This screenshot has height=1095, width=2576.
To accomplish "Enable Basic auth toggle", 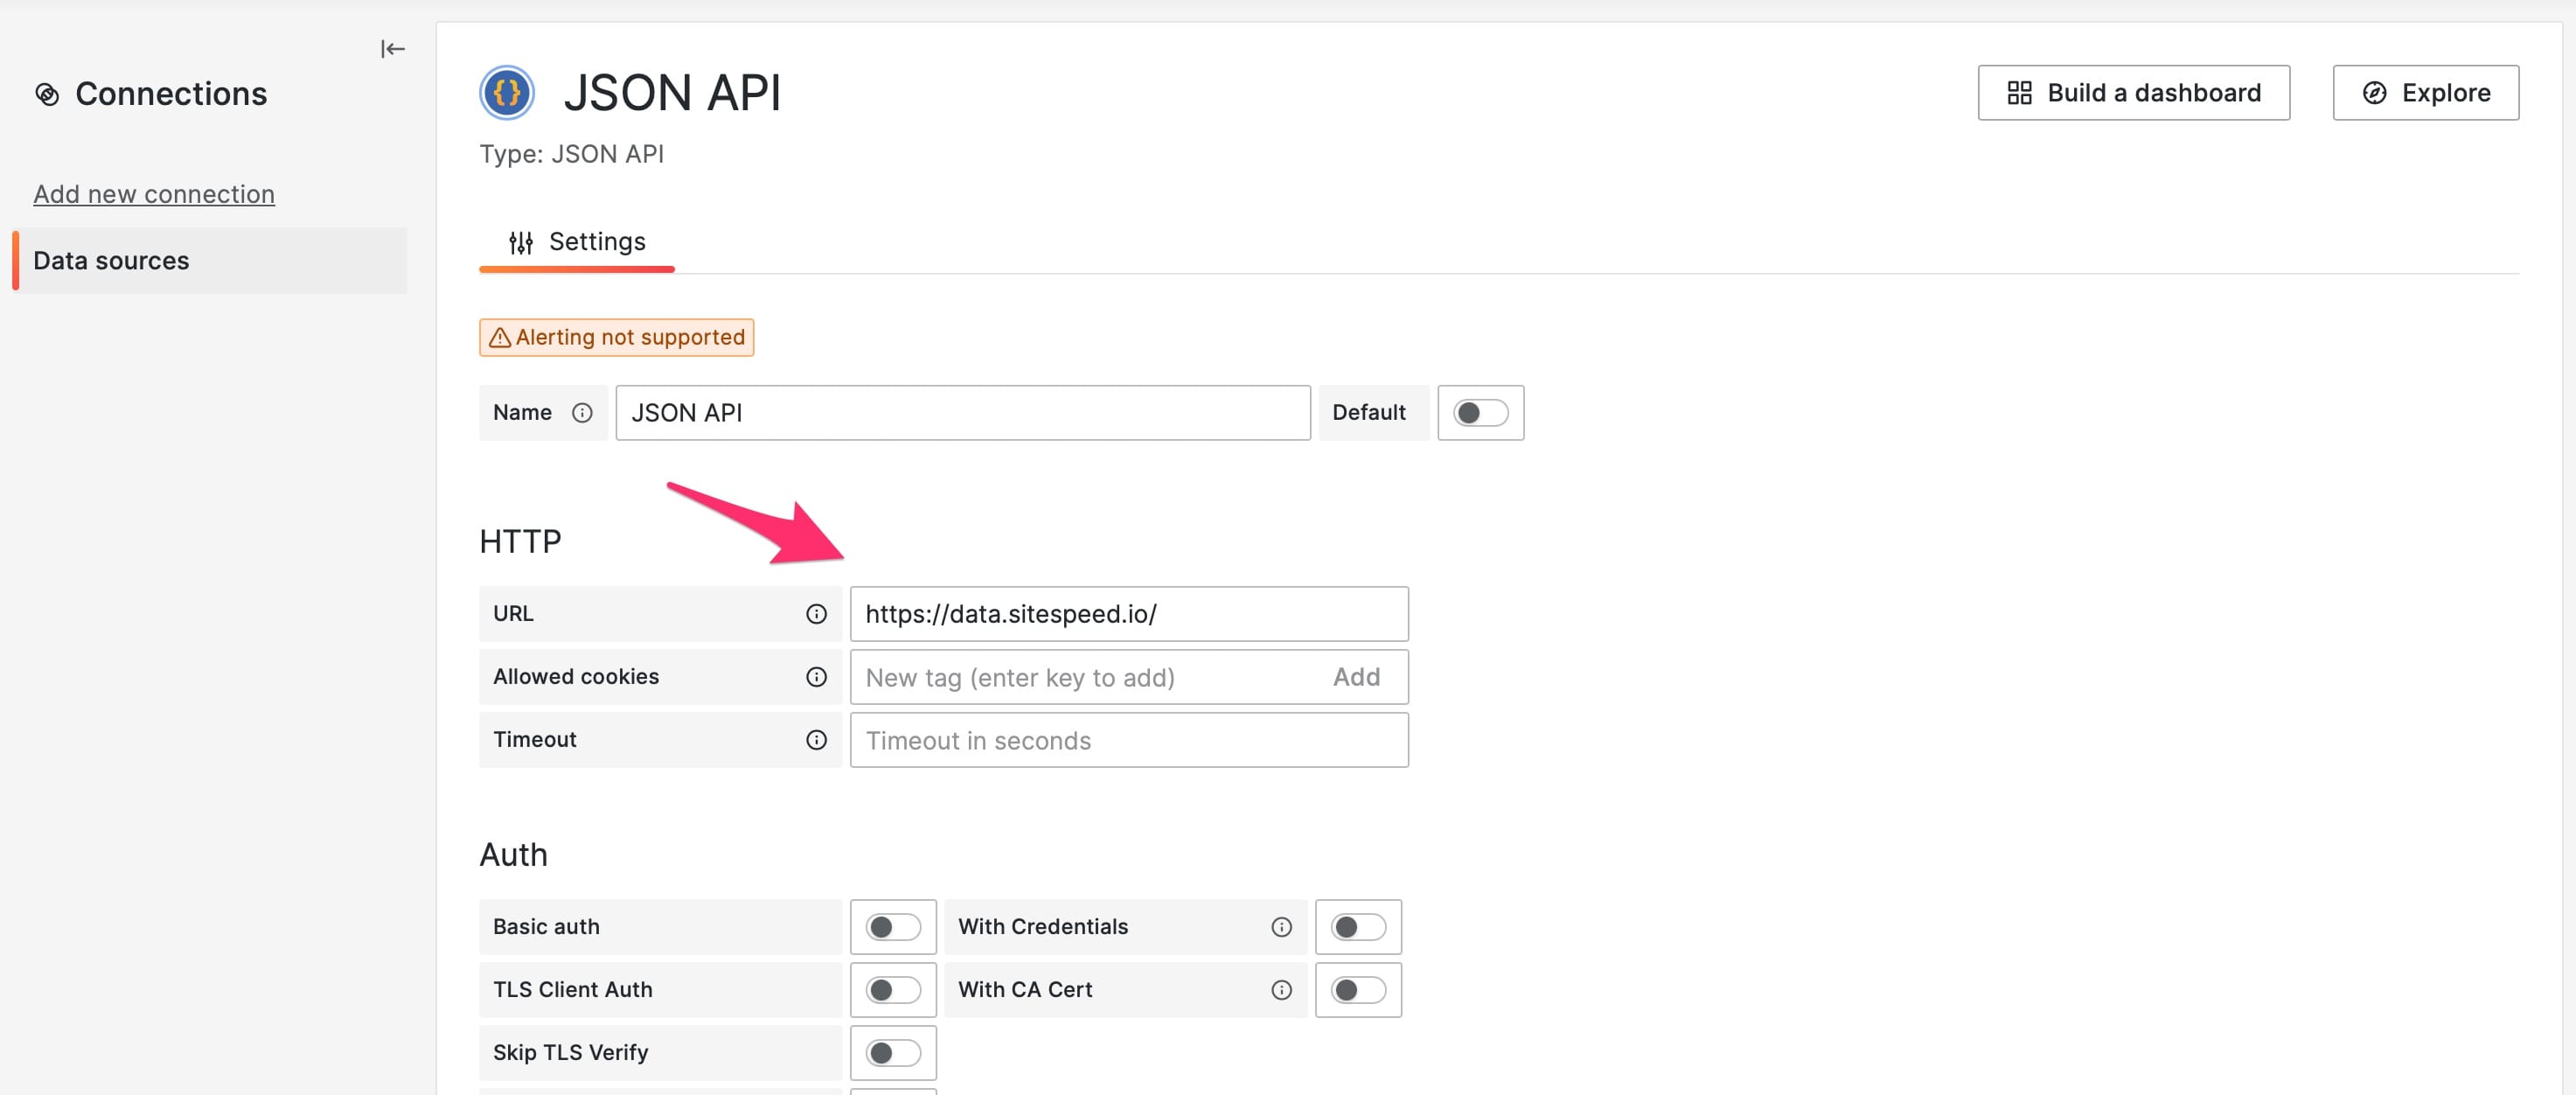I will coord(892,924).
